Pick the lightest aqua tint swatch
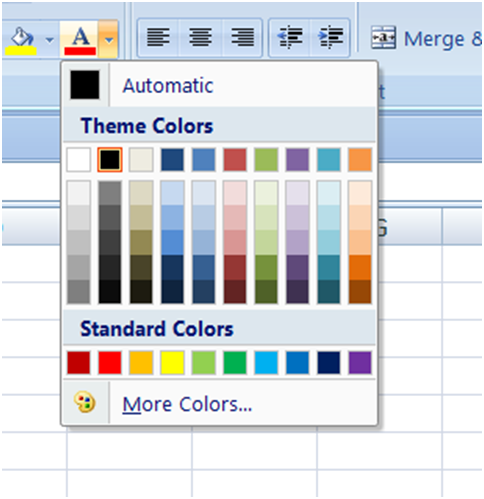 pyautogui.click(x=329, y=193)
